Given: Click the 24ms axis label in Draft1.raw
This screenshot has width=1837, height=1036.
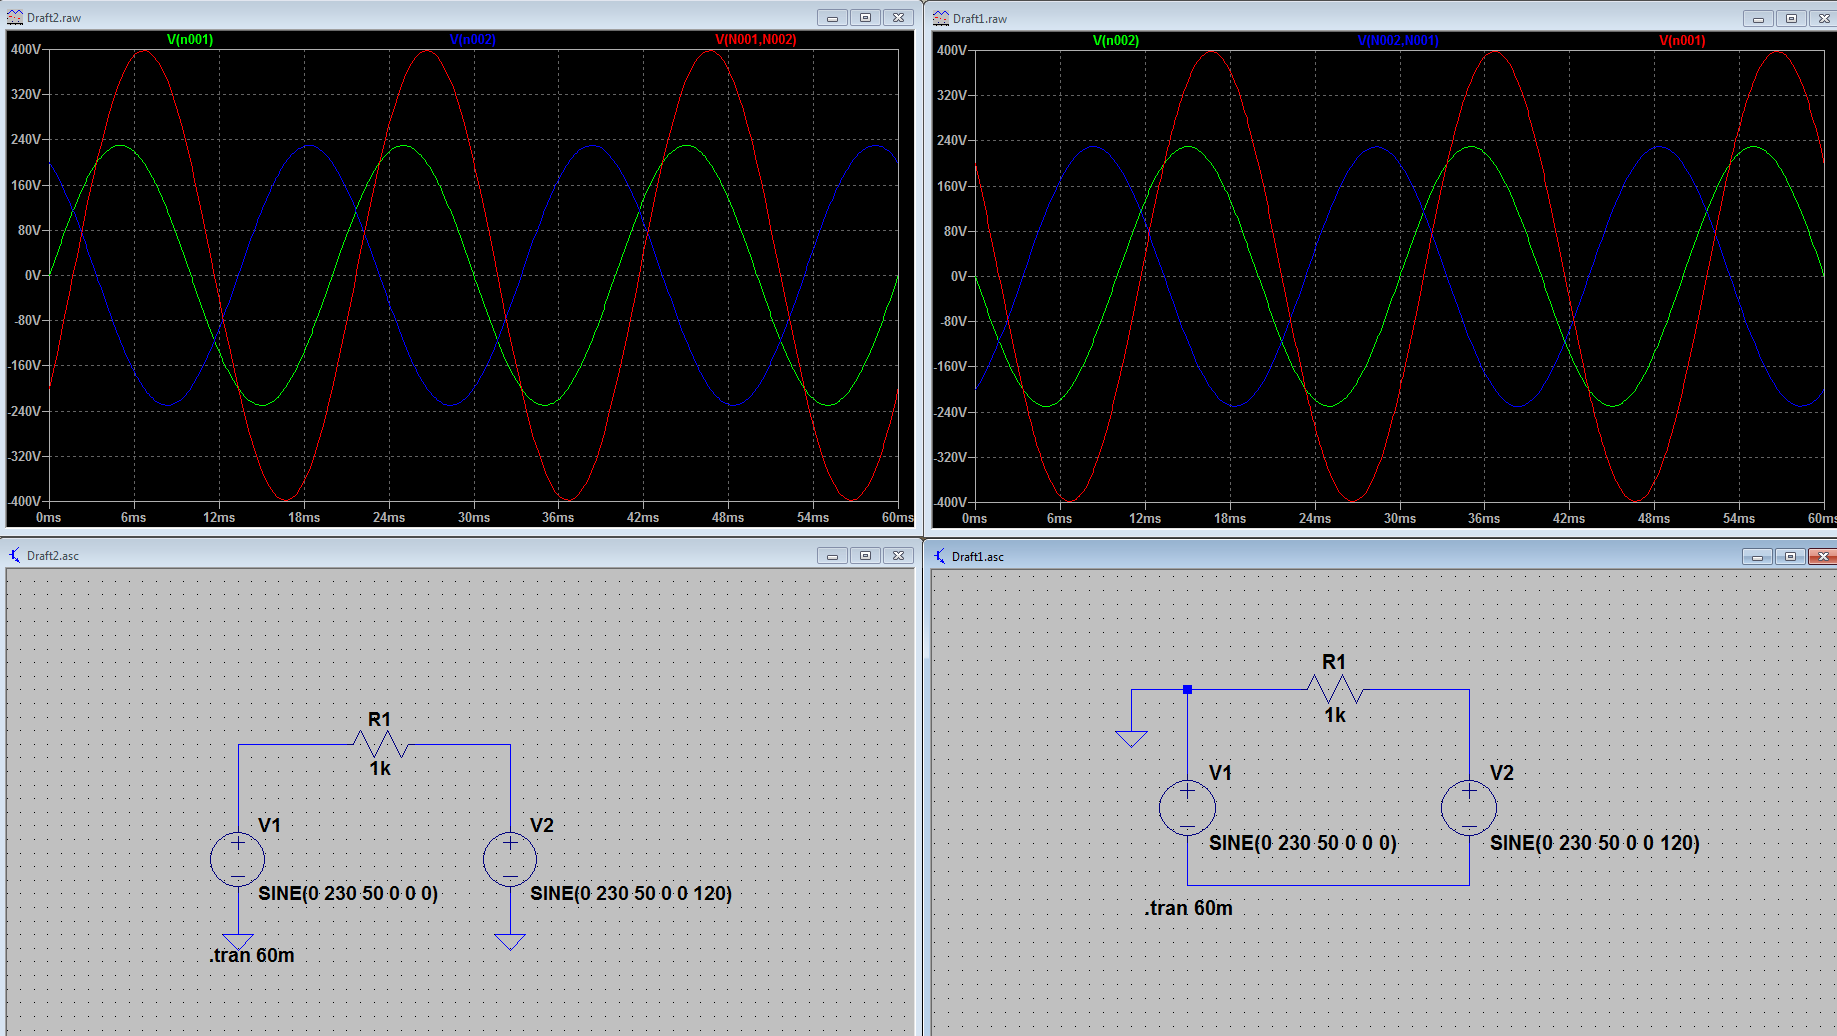Looking at the screenshot, I should tap(1315, 518).
